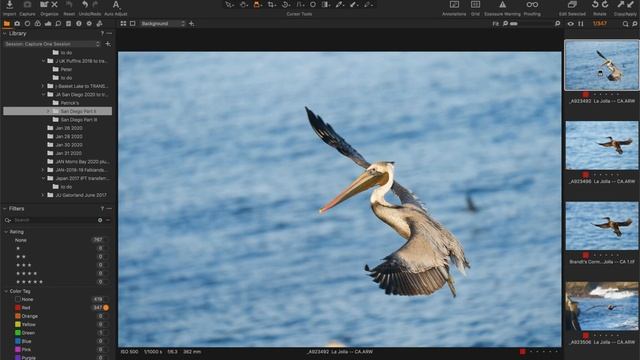Select the Color Picker eyedropper tool
Screen dimensions: 640x360
pyautogui.click(x=340, y=5)
